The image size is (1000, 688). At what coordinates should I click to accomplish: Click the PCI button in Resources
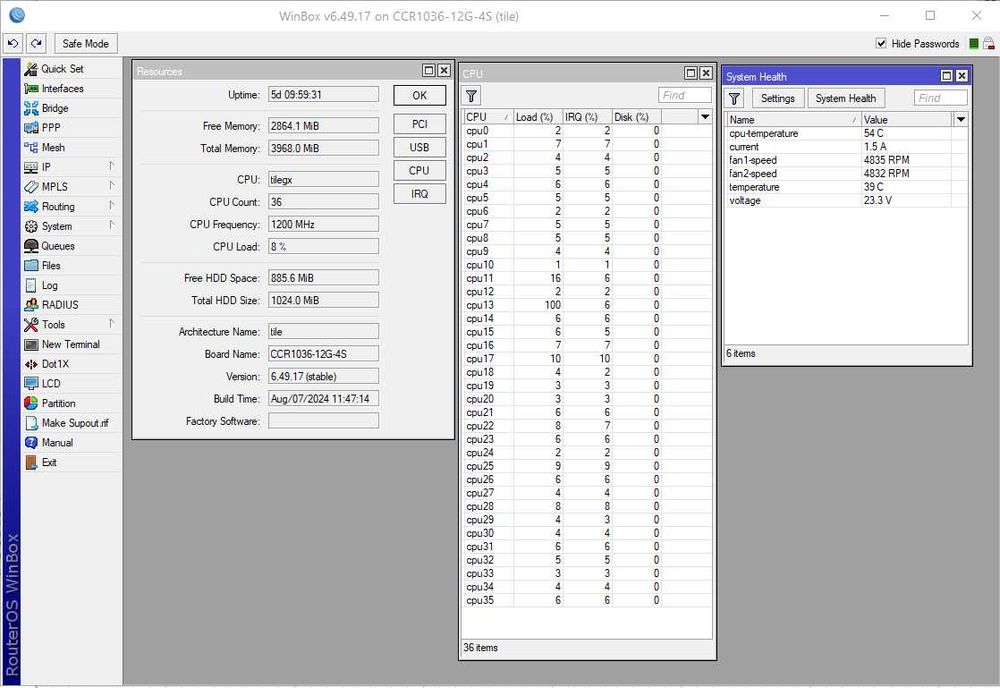[x=419, y=124]
